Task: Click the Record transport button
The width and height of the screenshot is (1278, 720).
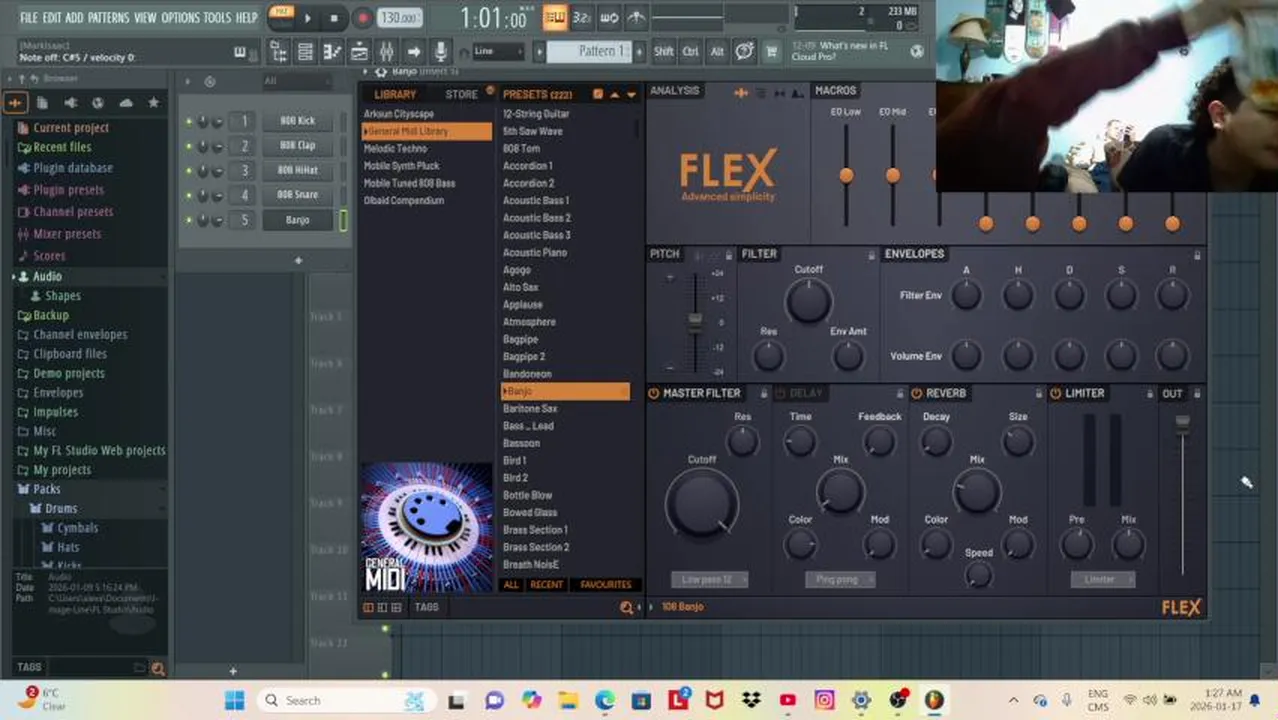Action: point(362,17)
